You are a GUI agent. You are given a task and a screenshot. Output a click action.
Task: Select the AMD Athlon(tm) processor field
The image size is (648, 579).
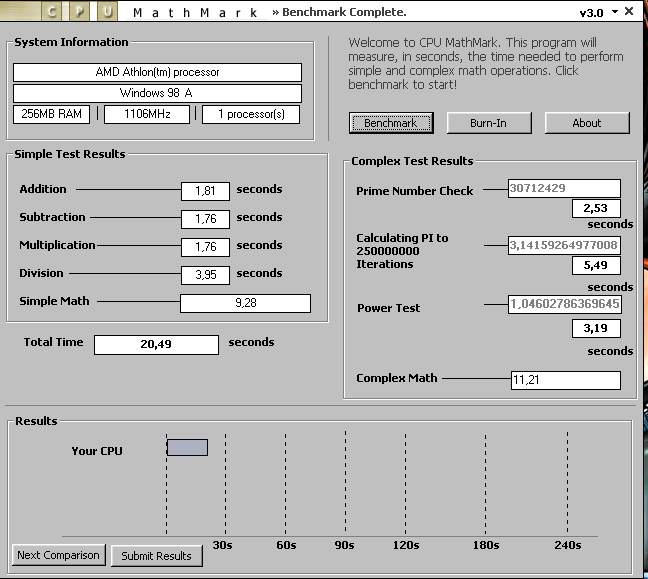point(157,72)
